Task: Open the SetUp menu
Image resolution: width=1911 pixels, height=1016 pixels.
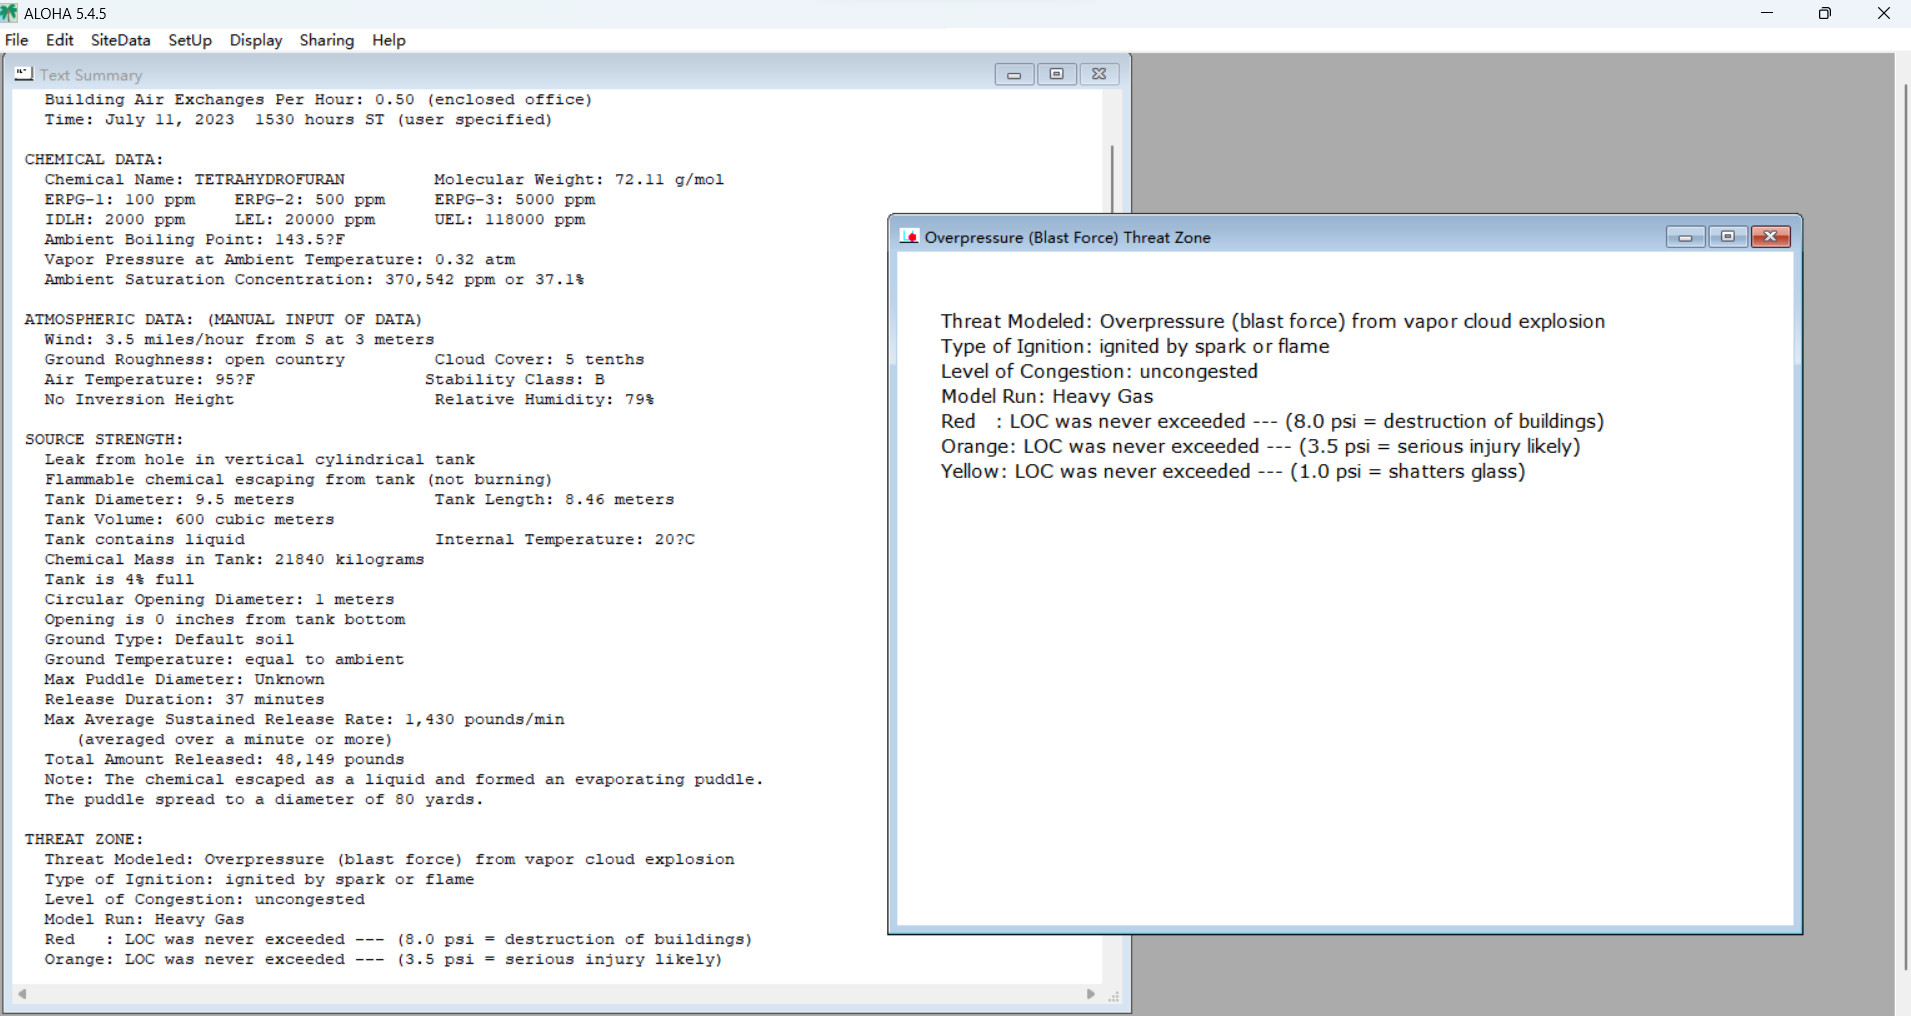Action: [190, 40]
